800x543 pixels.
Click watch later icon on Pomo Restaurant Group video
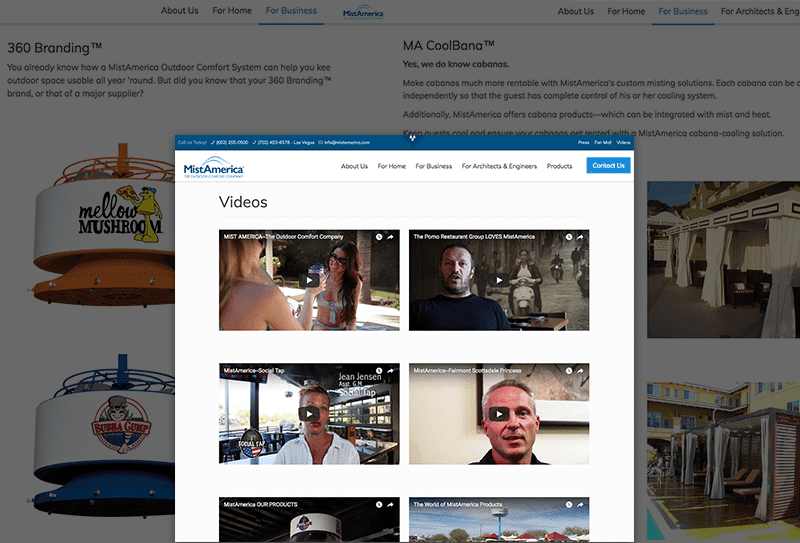[569, 237]
